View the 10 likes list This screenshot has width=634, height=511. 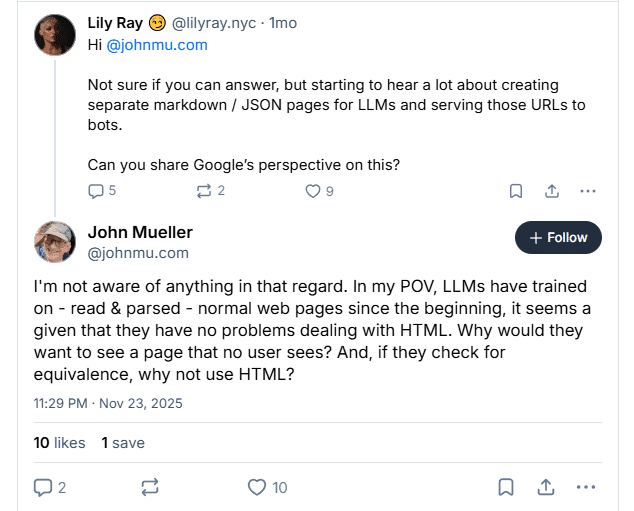[59, 443]
